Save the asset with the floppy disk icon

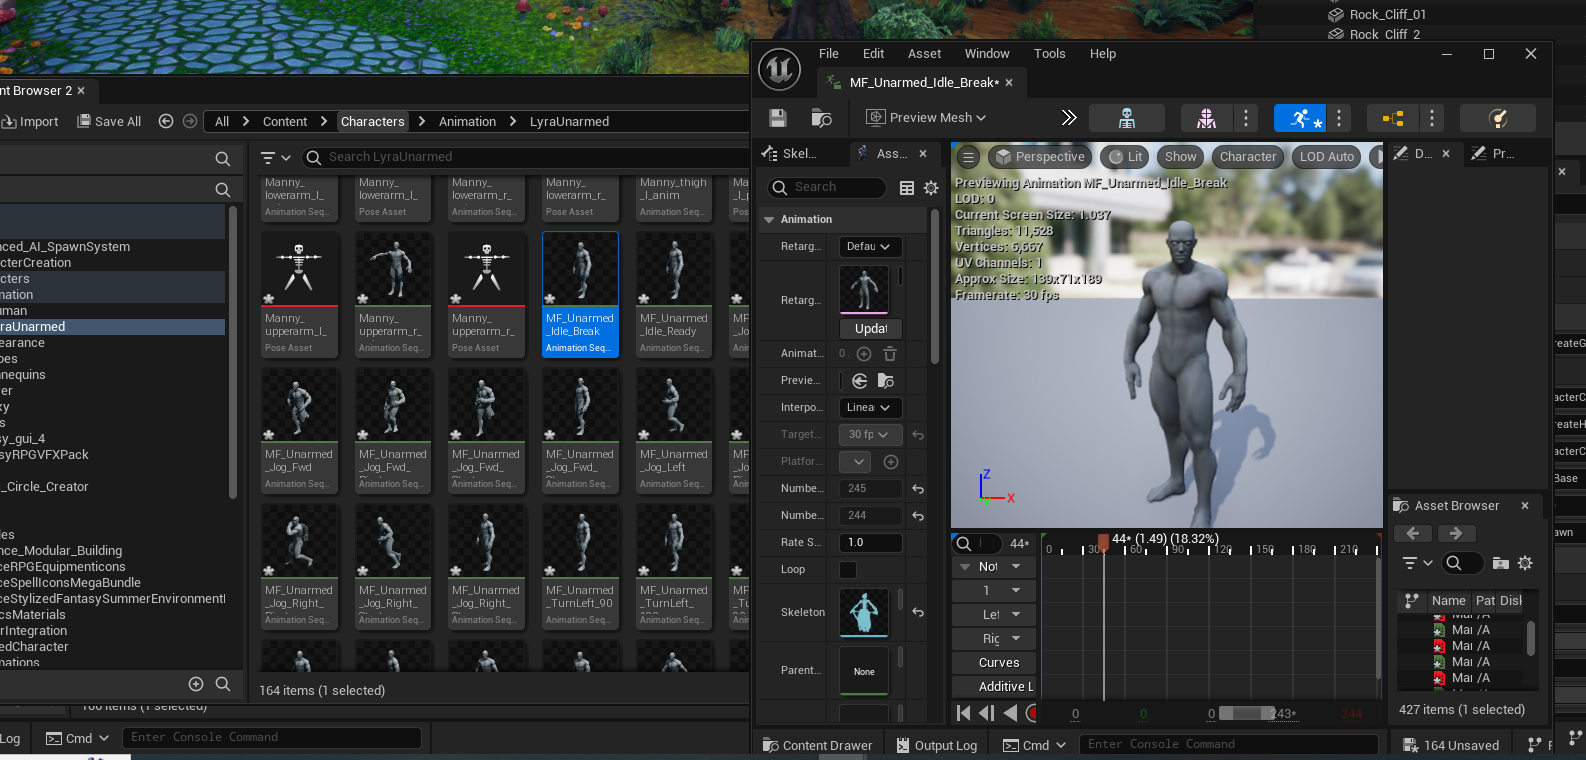(777, 118)
